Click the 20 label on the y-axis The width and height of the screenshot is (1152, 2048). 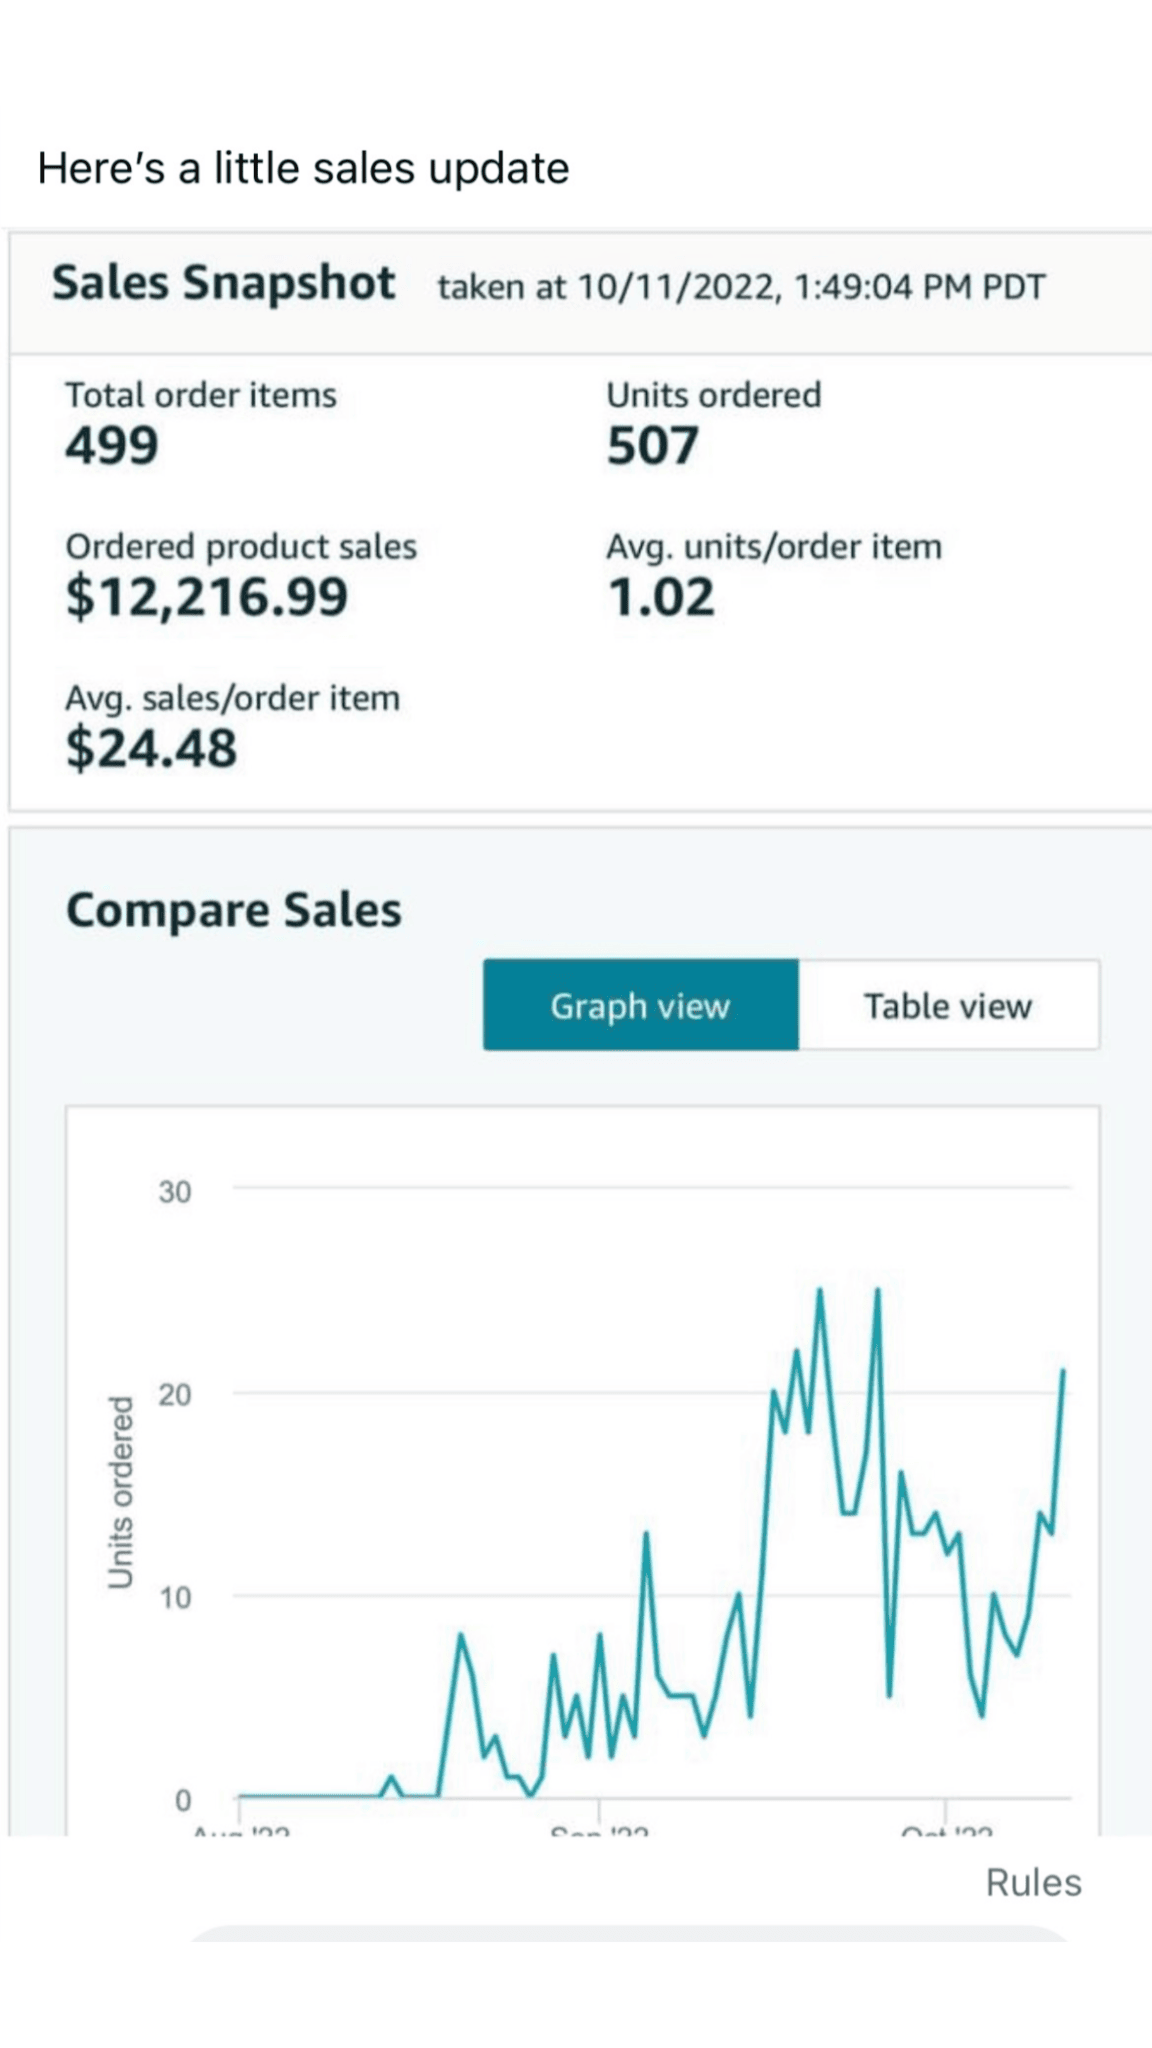tap(174, 1395)
